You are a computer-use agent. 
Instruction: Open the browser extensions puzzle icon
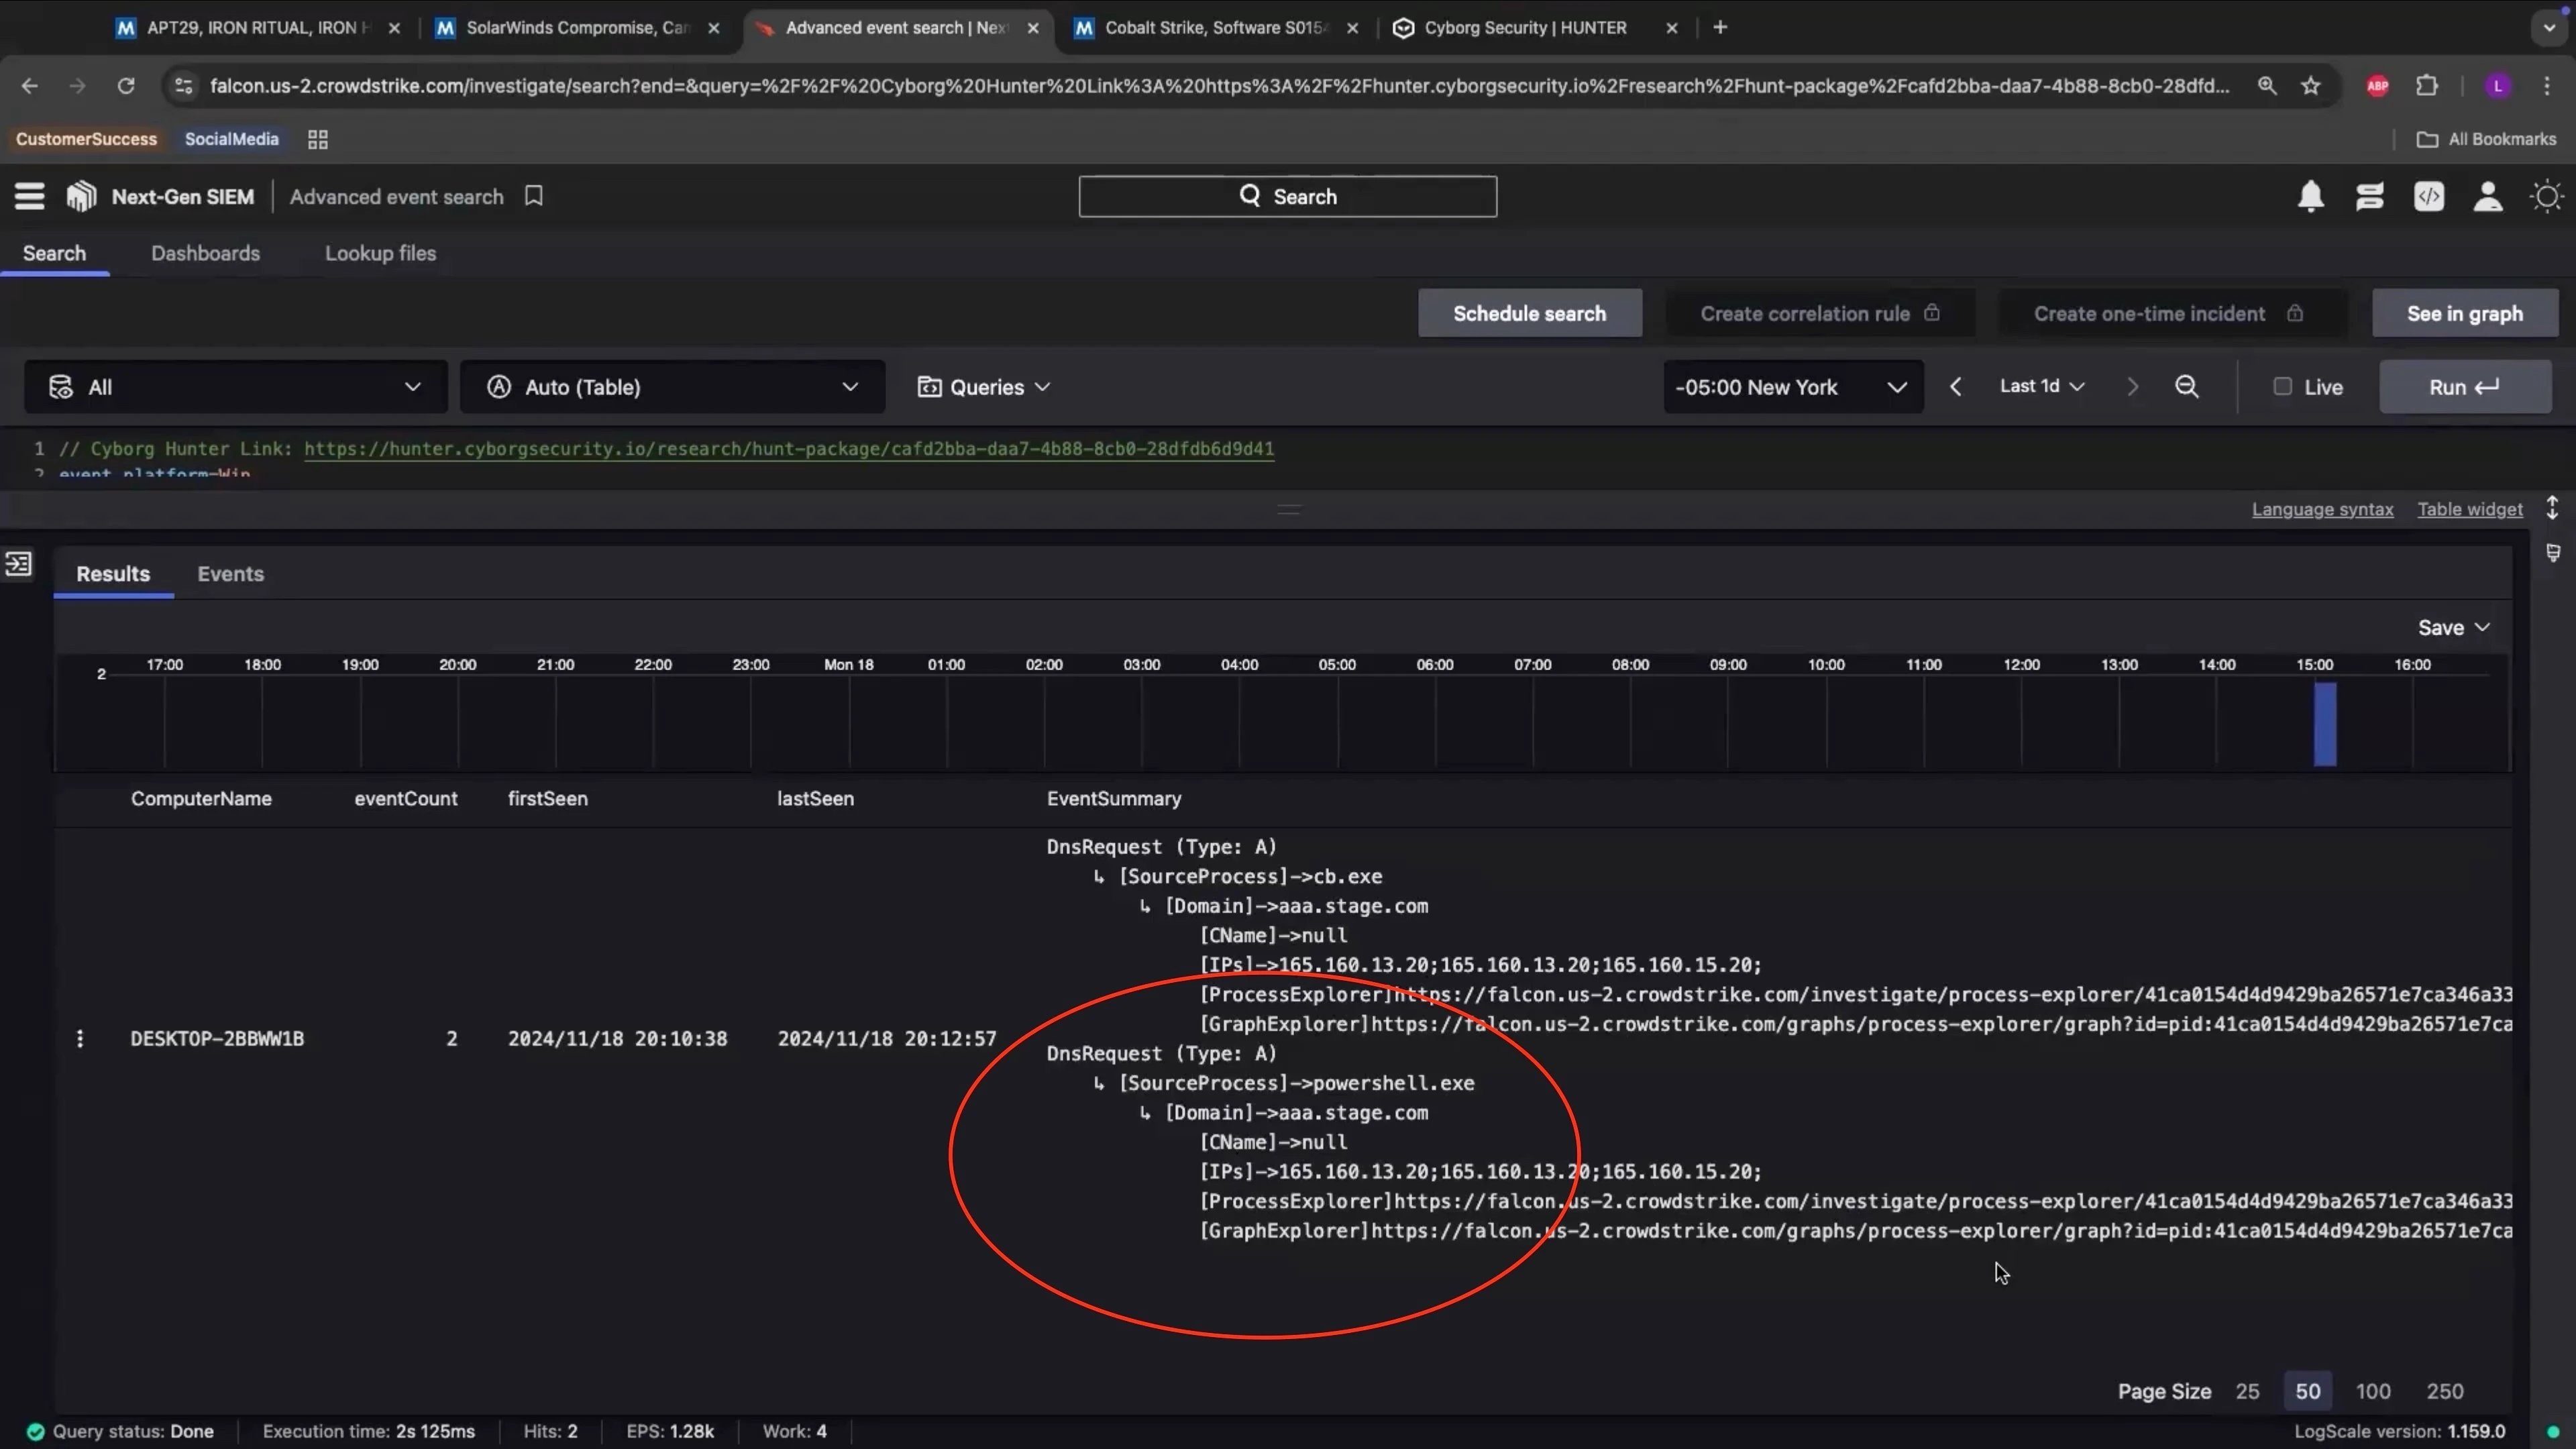(x=2427, y=86)
